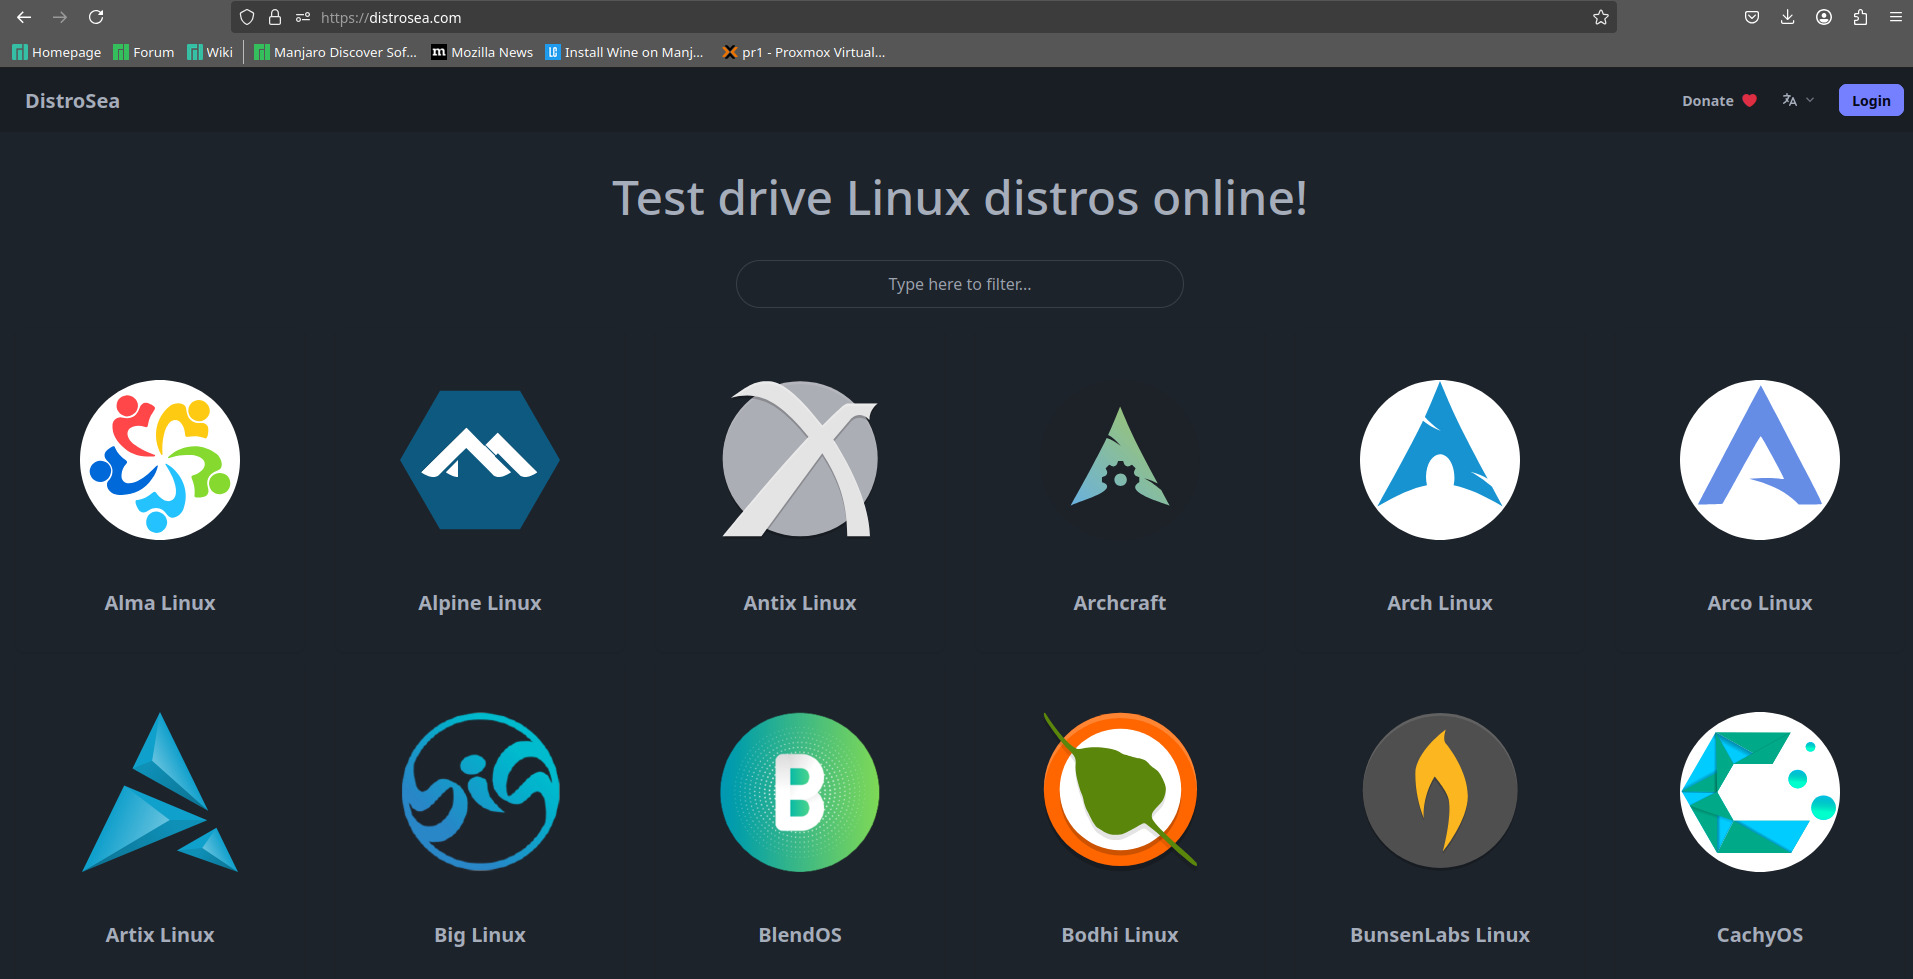Click the Alpine Linux hexagon logo

480,460
